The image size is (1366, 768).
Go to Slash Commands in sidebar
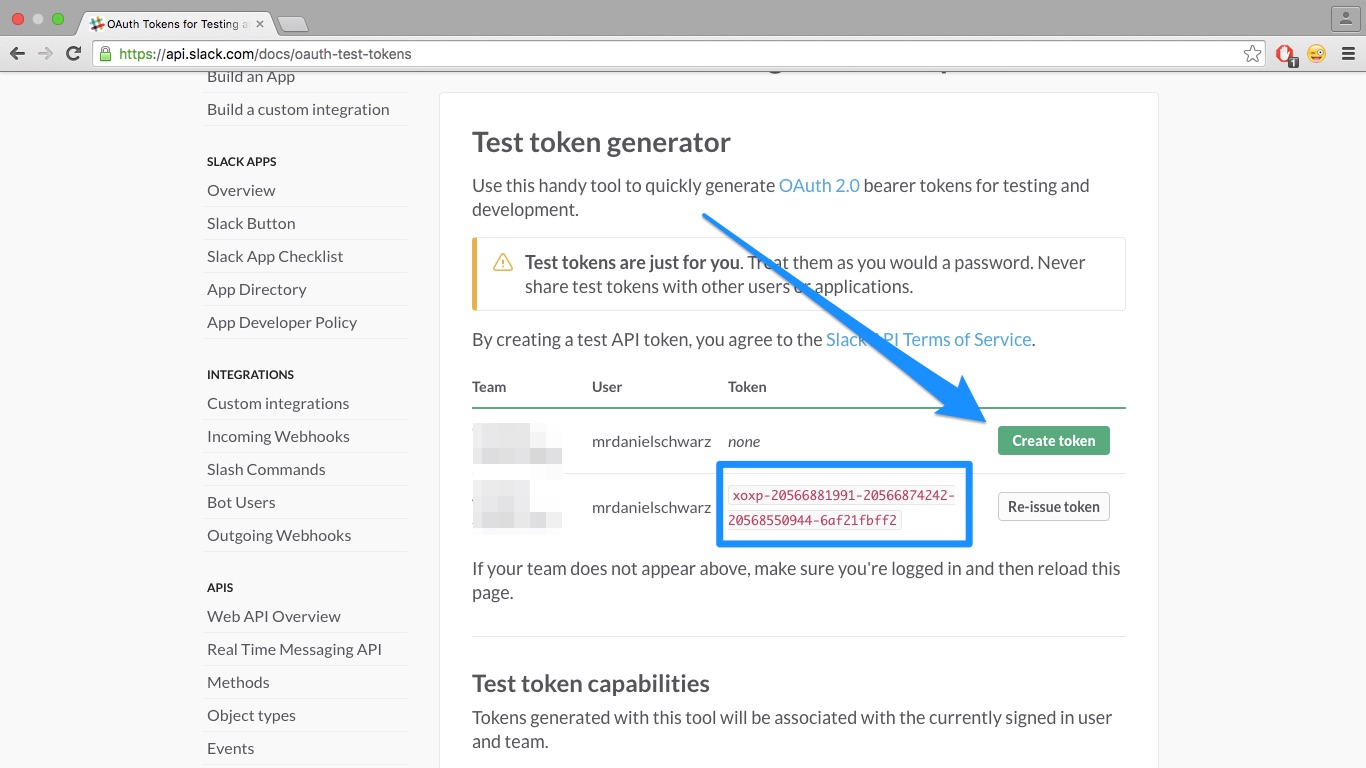click(266, 470)
